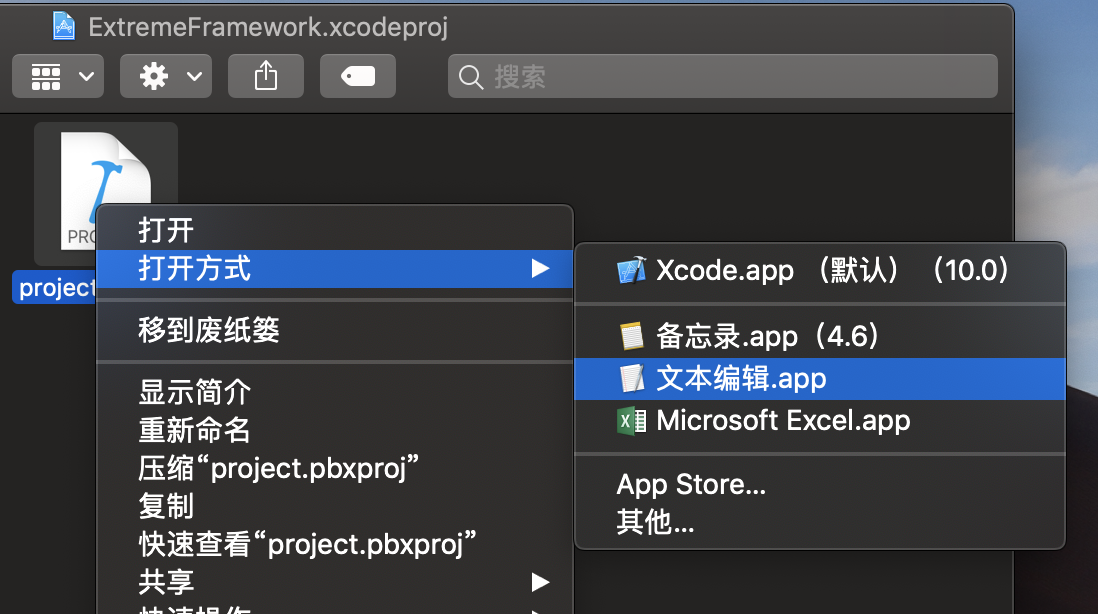Choose 打开 in the context menu
This screenshot has height=614, width=1098.
tap(335, 230)
